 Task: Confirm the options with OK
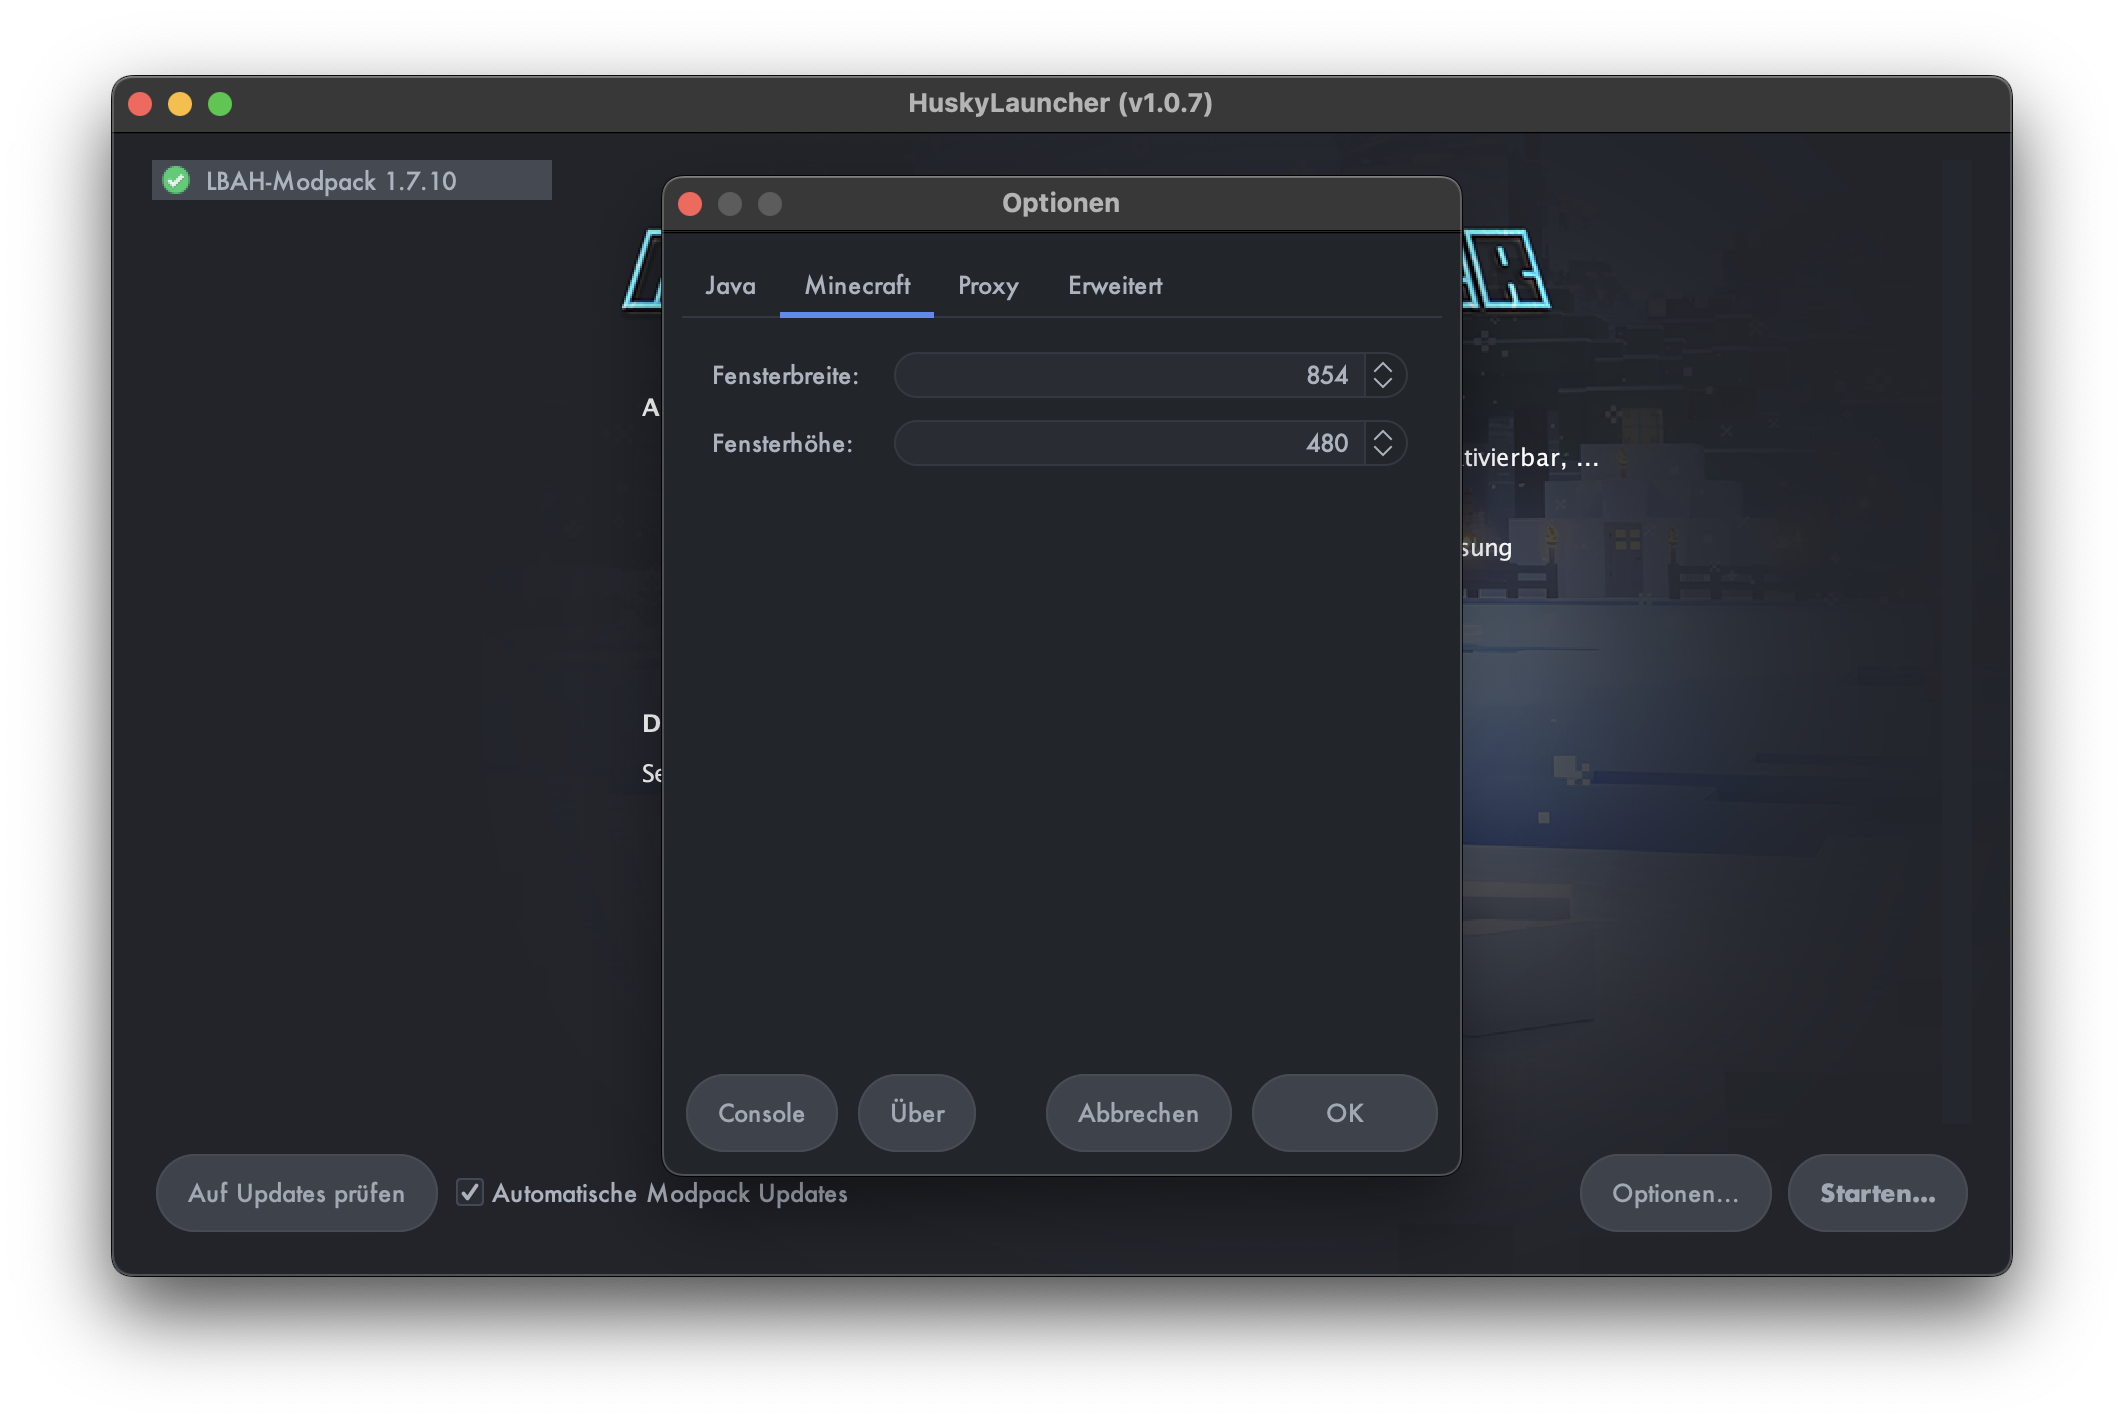tap(1344, 1113)
